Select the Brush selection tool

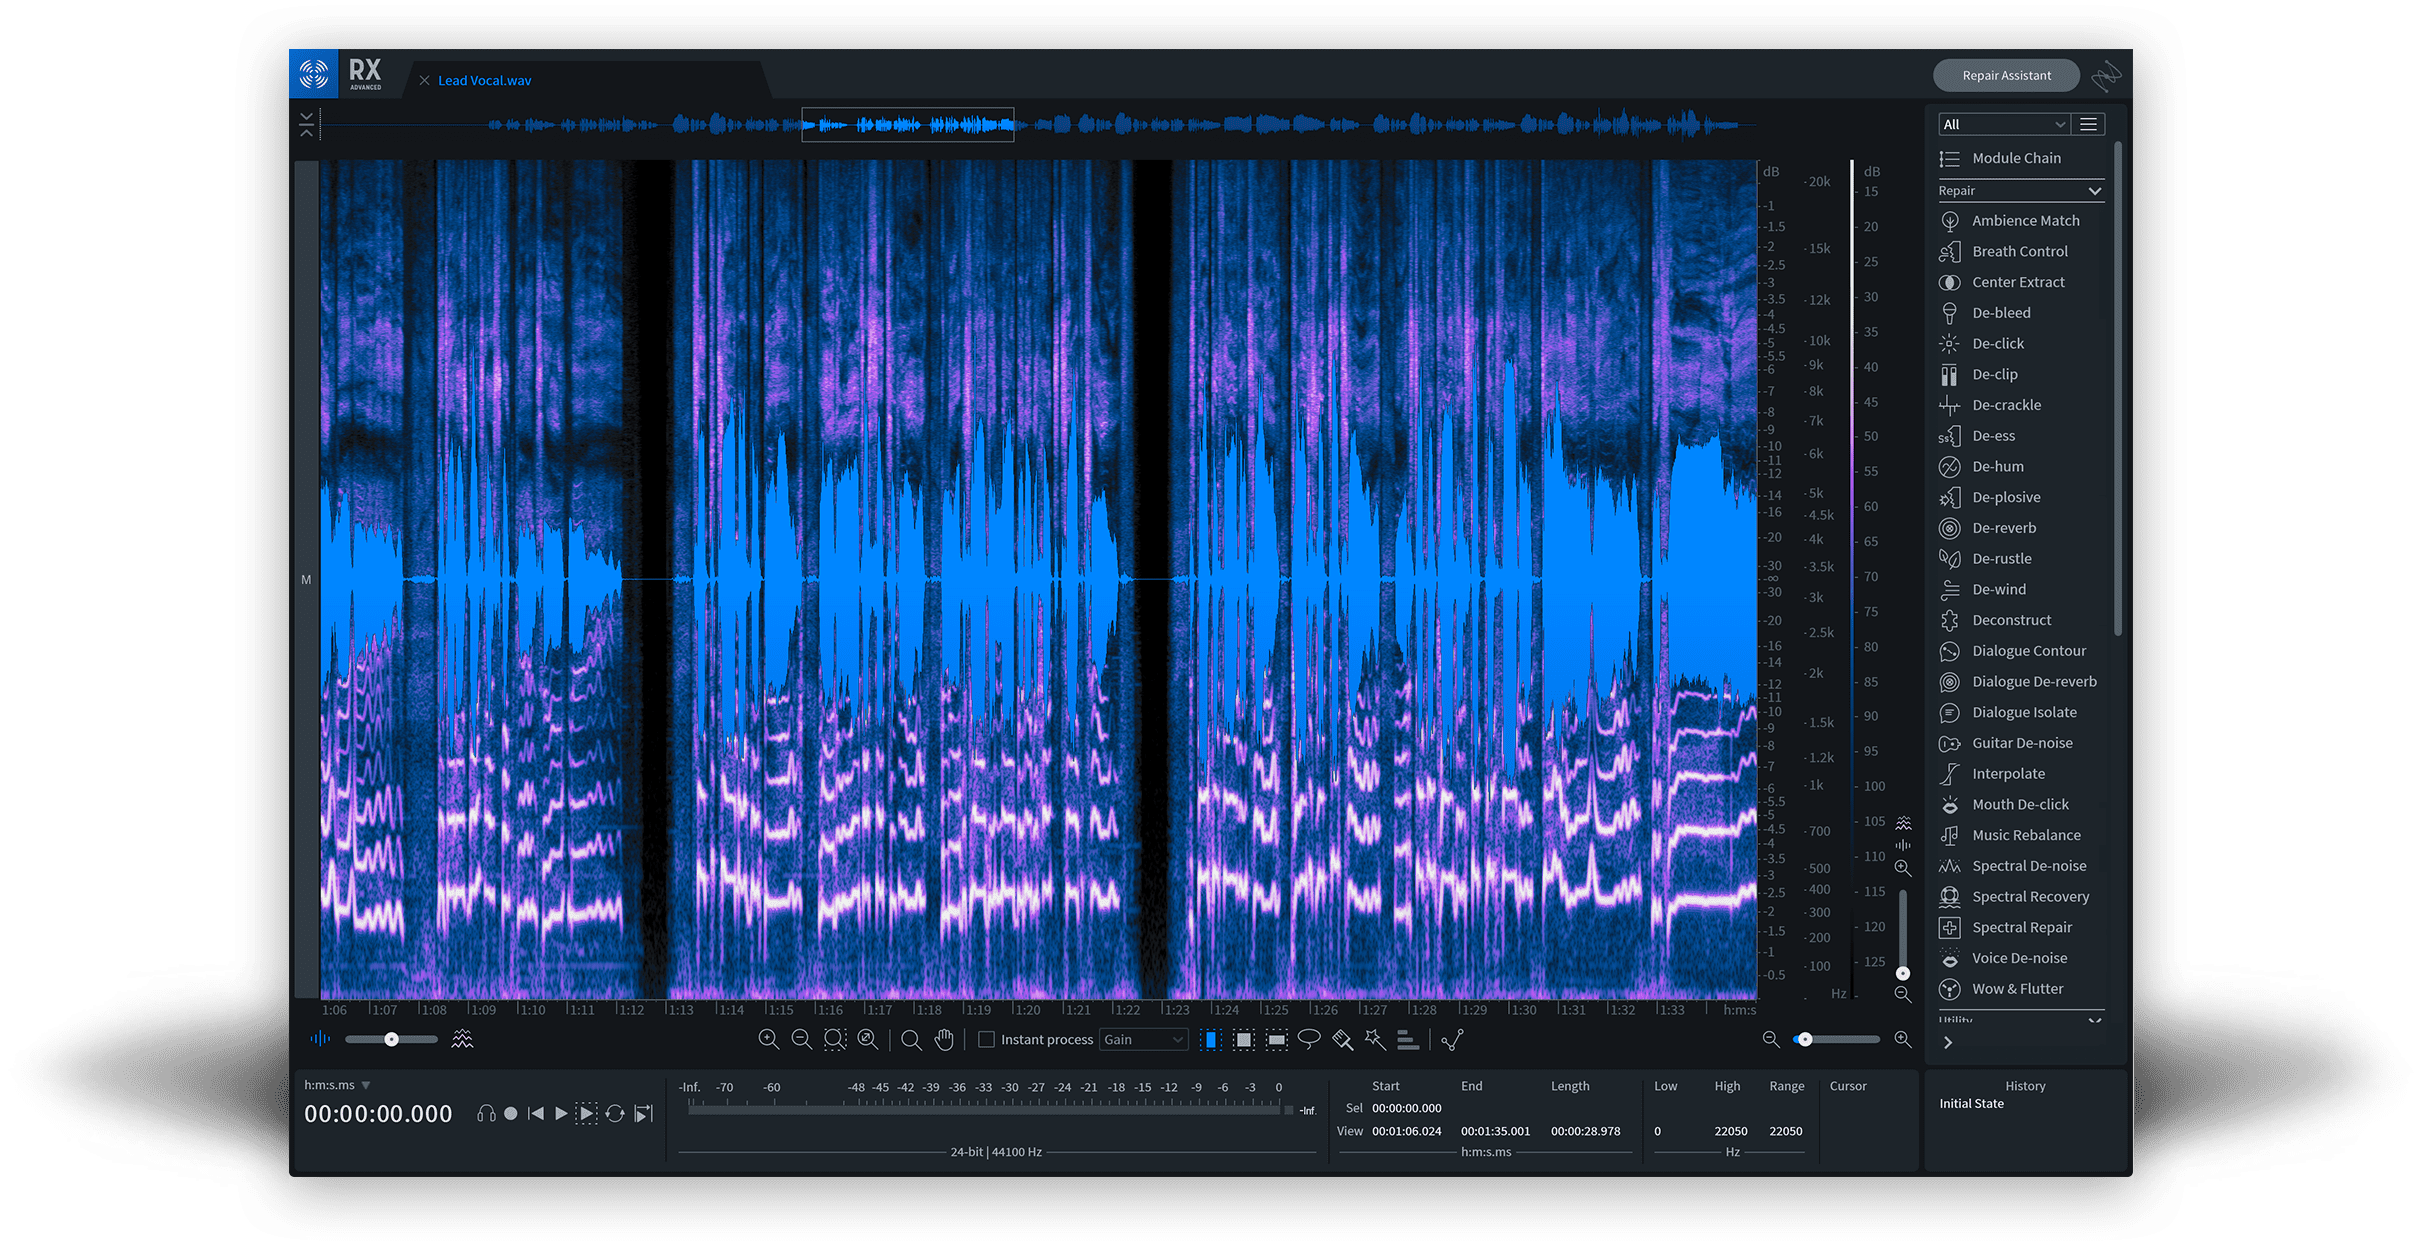1343,1040
